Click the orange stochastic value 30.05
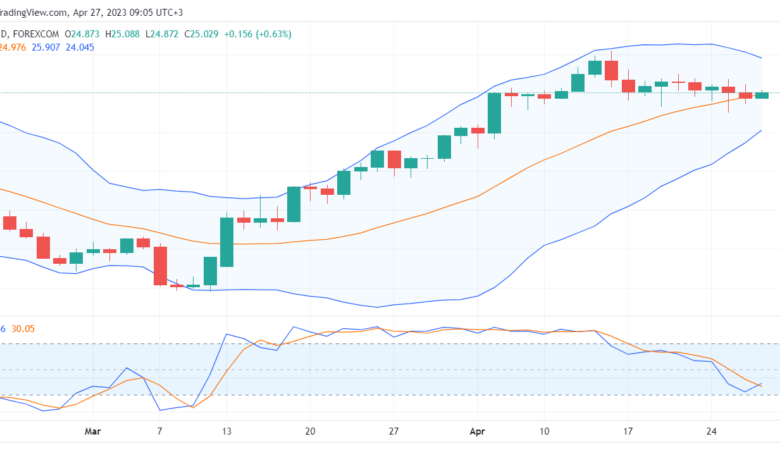 tap(23, 329)
